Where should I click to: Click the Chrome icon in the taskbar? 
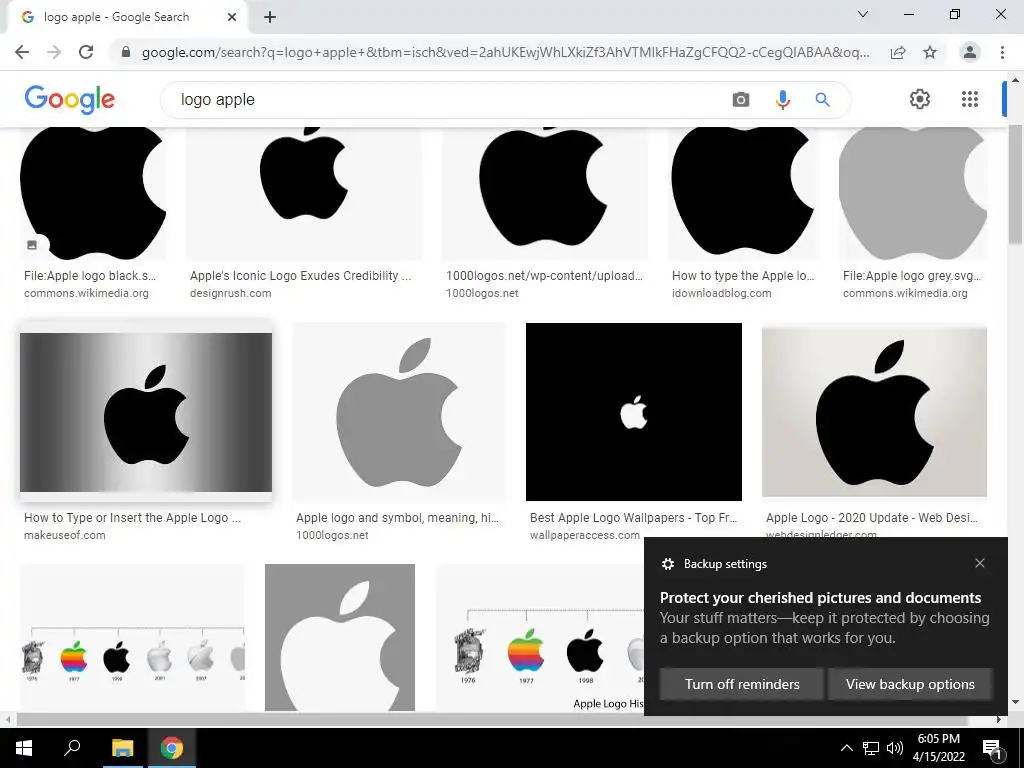[172, 748]
